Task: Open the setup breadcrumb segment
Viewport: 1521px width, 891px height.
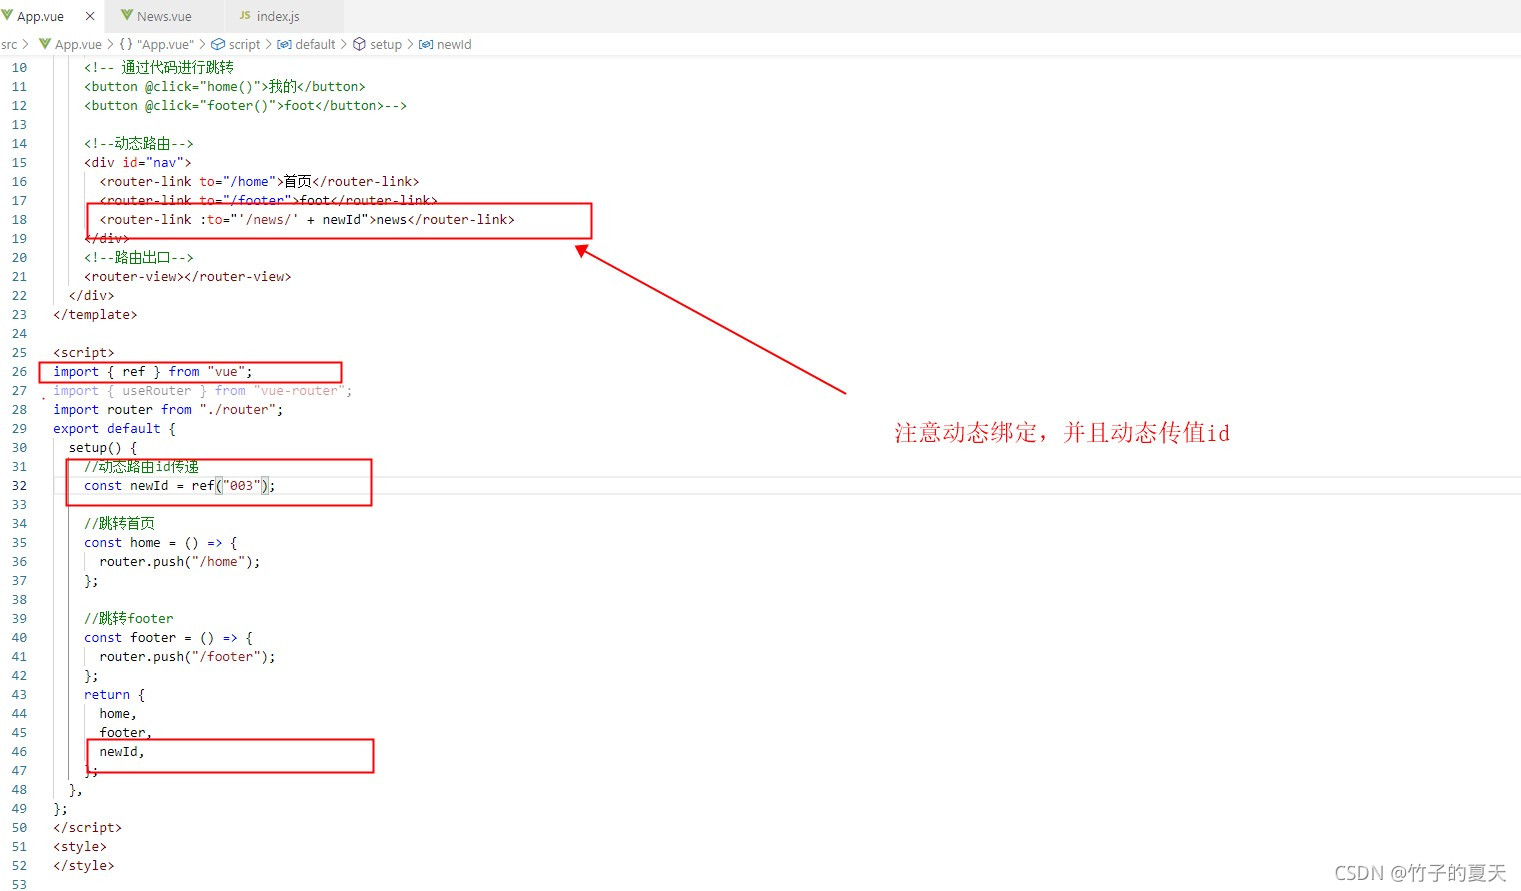Action: click(386, 44)
